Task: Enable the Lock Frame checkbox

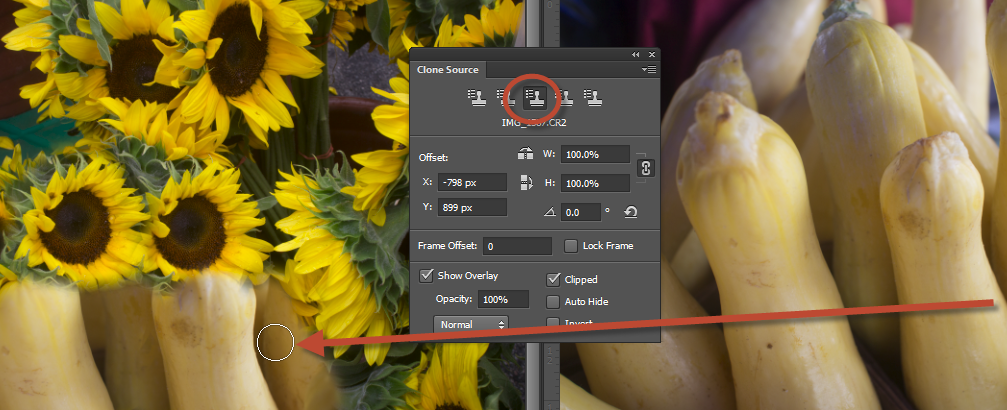Action: (571, 246)
